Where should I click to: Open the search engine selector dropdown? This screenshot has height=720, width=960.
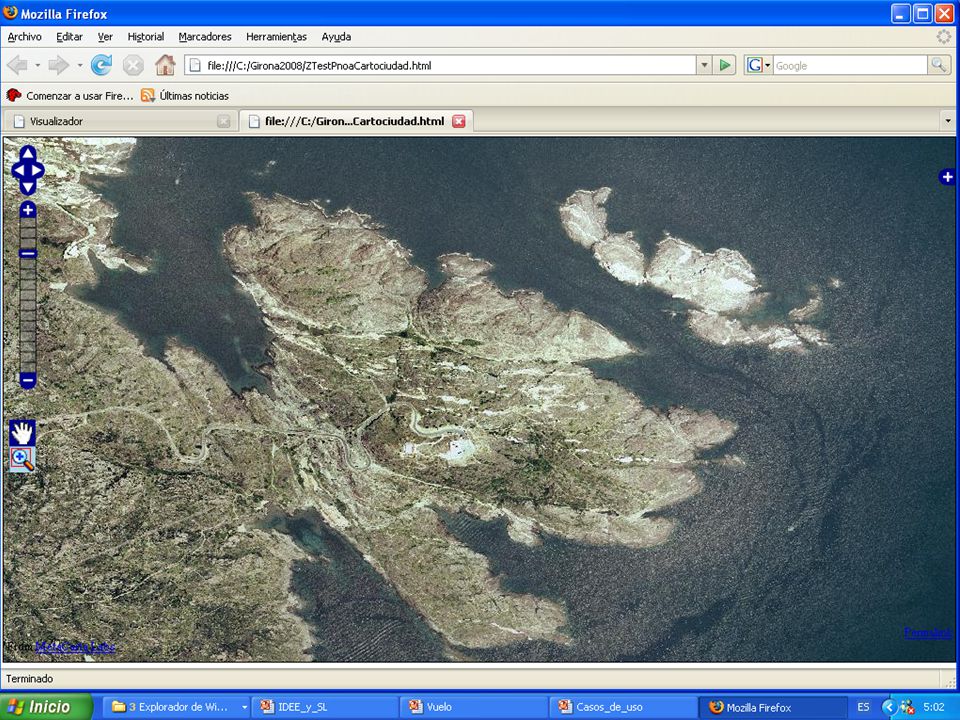[759, 66]
